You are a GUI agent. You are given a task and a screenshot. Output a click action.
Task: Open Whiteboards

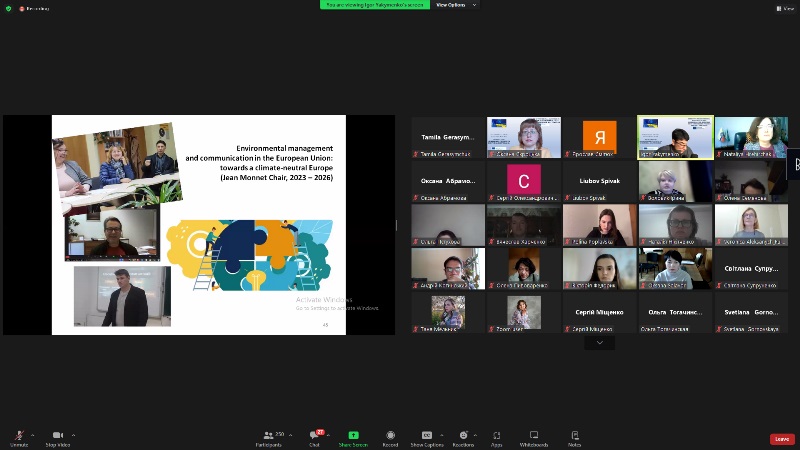click(534, 436)
